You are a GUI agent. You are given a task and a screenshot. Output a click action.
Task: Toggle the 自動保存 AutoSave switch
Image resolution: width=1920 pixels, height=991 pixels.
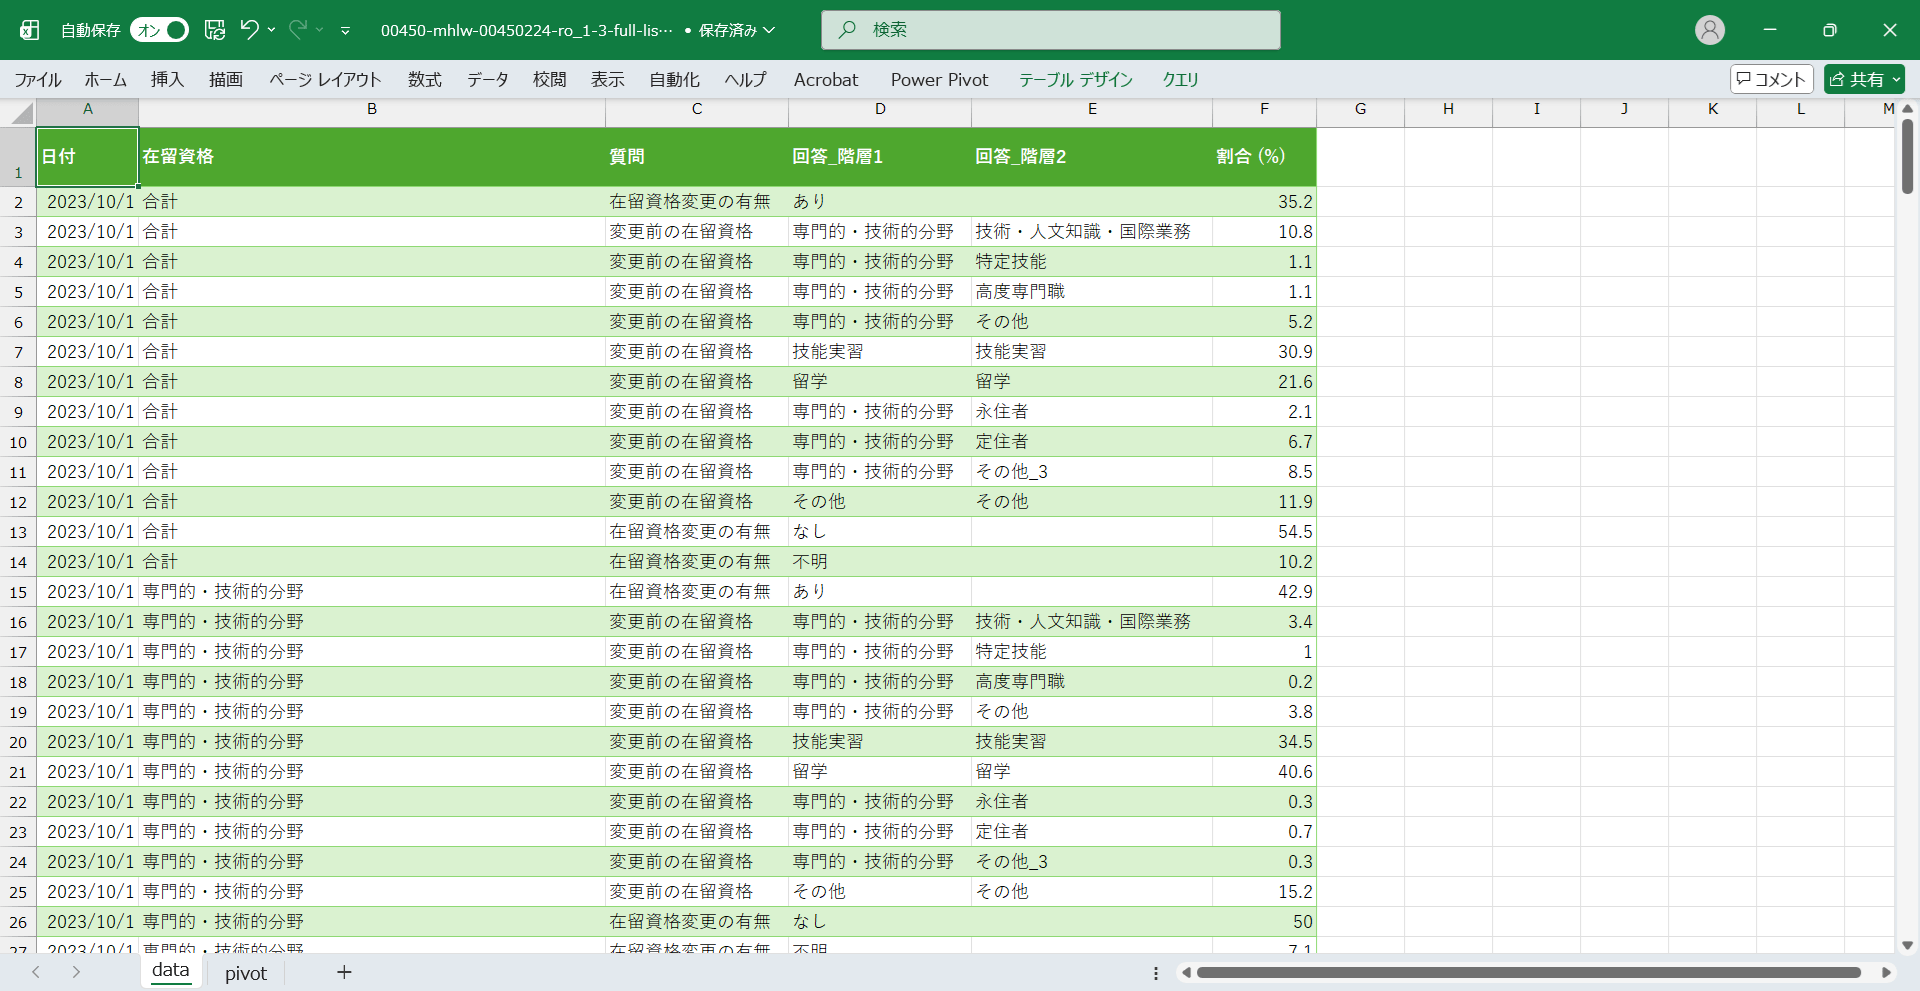(x=160, y=30)
